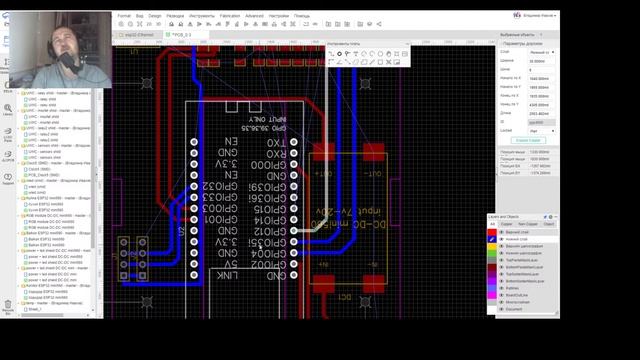Toggle visibility of TopSolderMaskLayer

point(502,274)
